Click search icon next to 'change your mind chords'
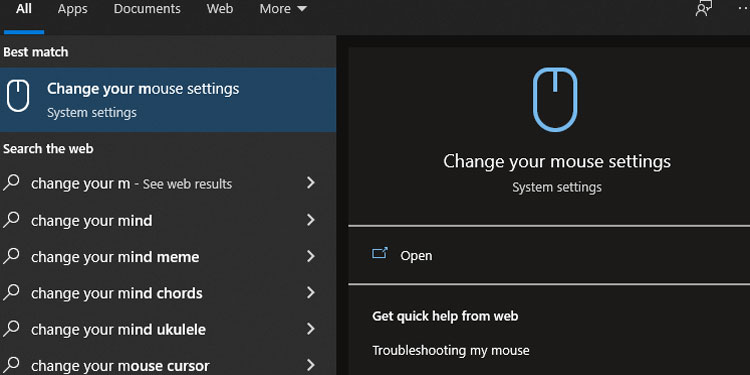This screenshot has height=375, width=750. [x=11, y=292]
